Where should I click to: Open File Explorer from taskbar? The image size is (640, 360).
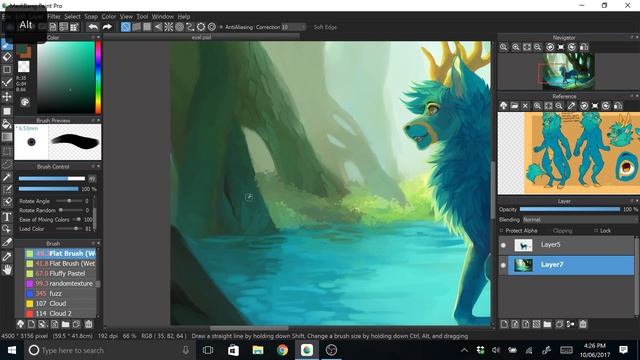[x=258, y=350]
